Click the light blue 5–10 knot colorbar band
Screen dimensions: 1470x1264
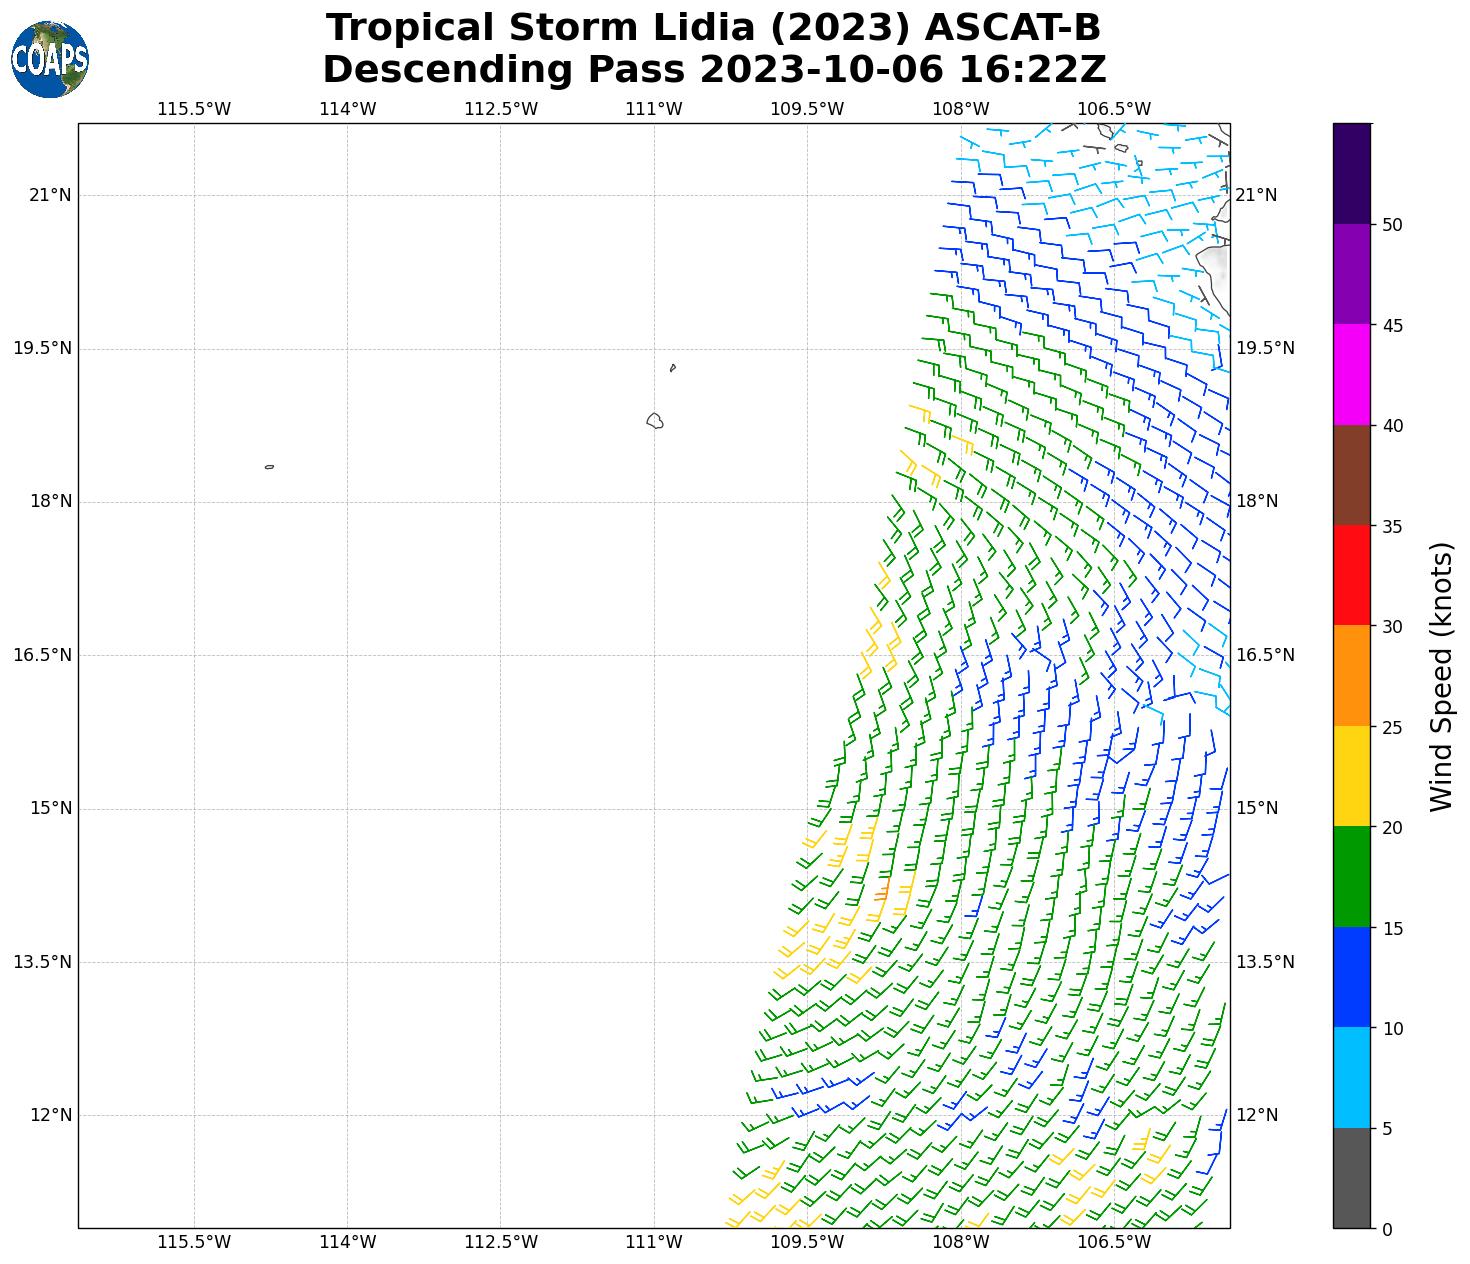pos(1352,1077)
